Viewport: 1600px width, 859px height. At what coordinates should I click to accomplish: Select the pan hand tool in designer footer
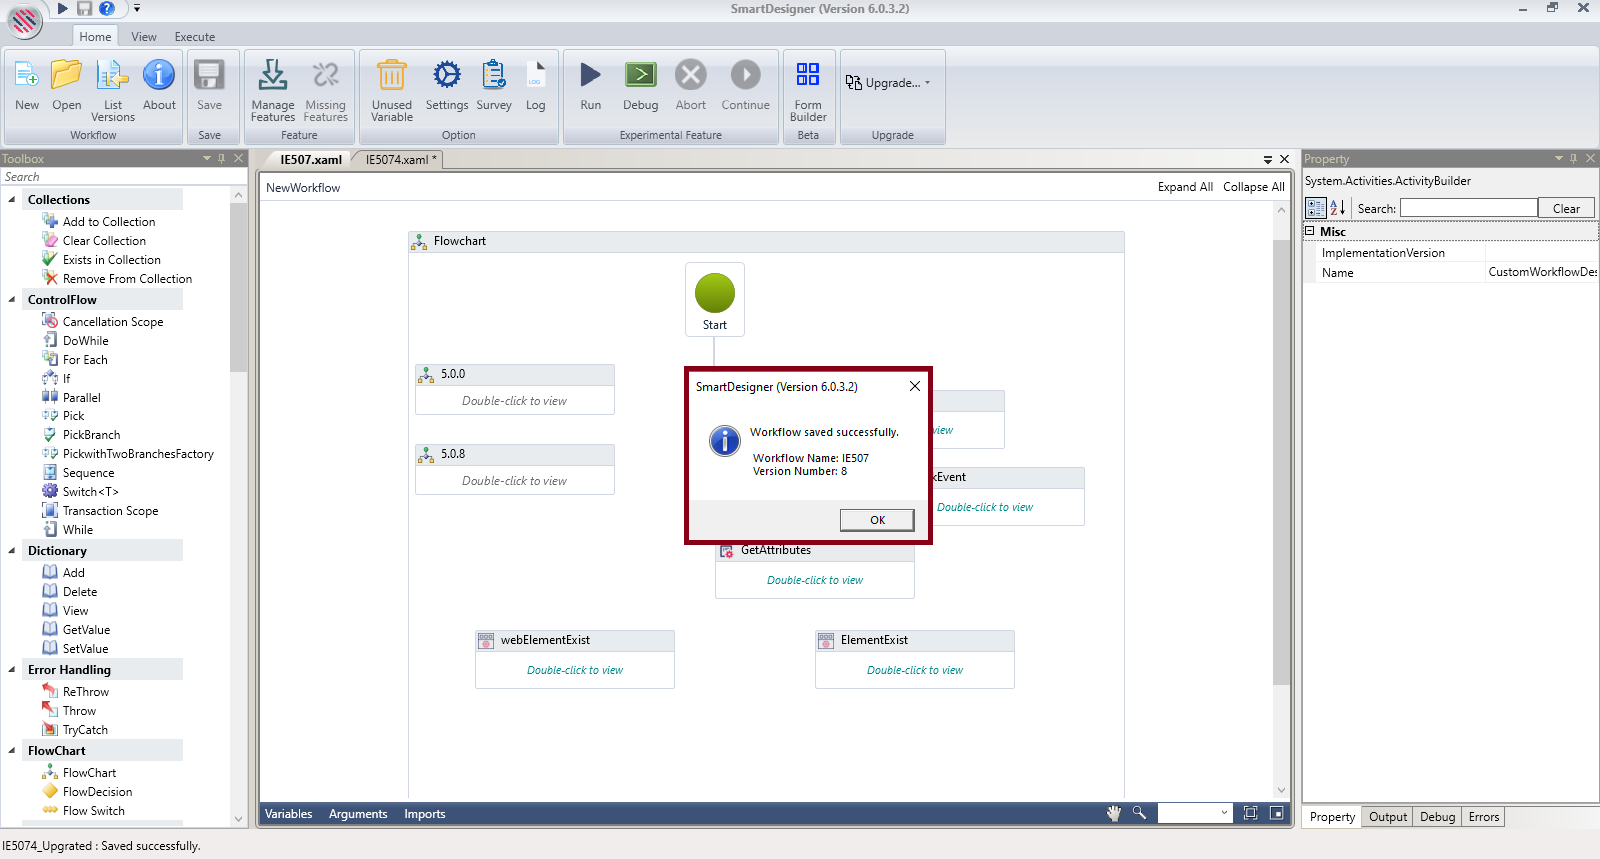1114,813
